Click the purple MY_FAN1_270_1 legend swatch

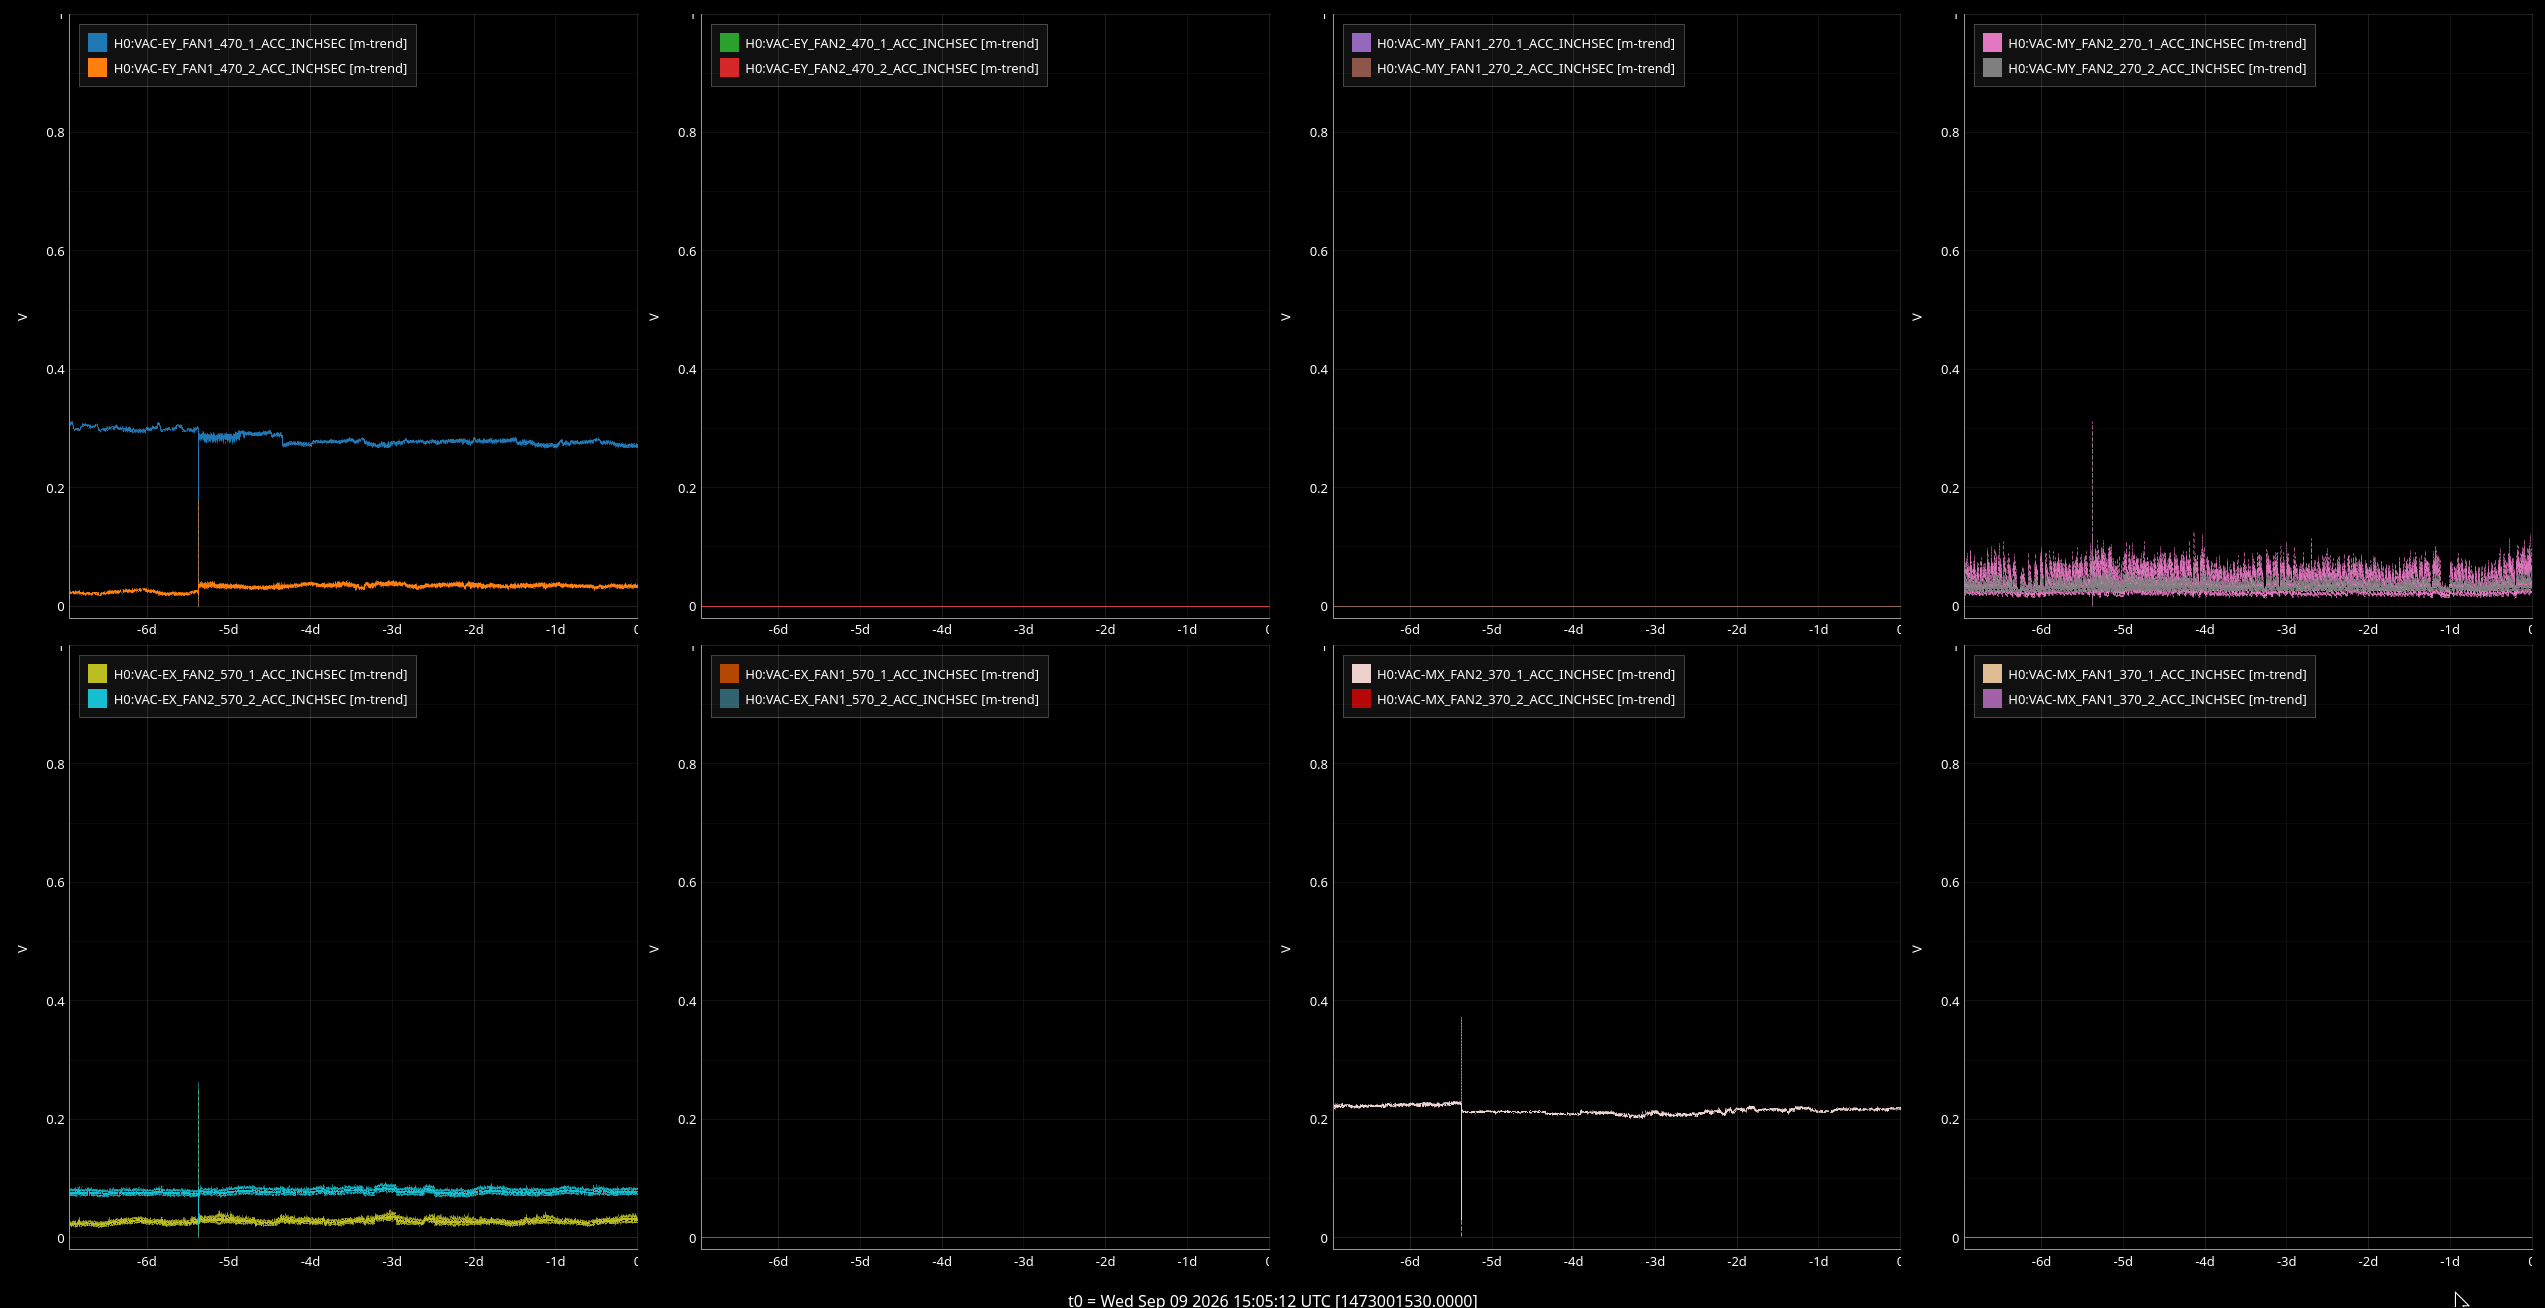[x=1361, y=43]
